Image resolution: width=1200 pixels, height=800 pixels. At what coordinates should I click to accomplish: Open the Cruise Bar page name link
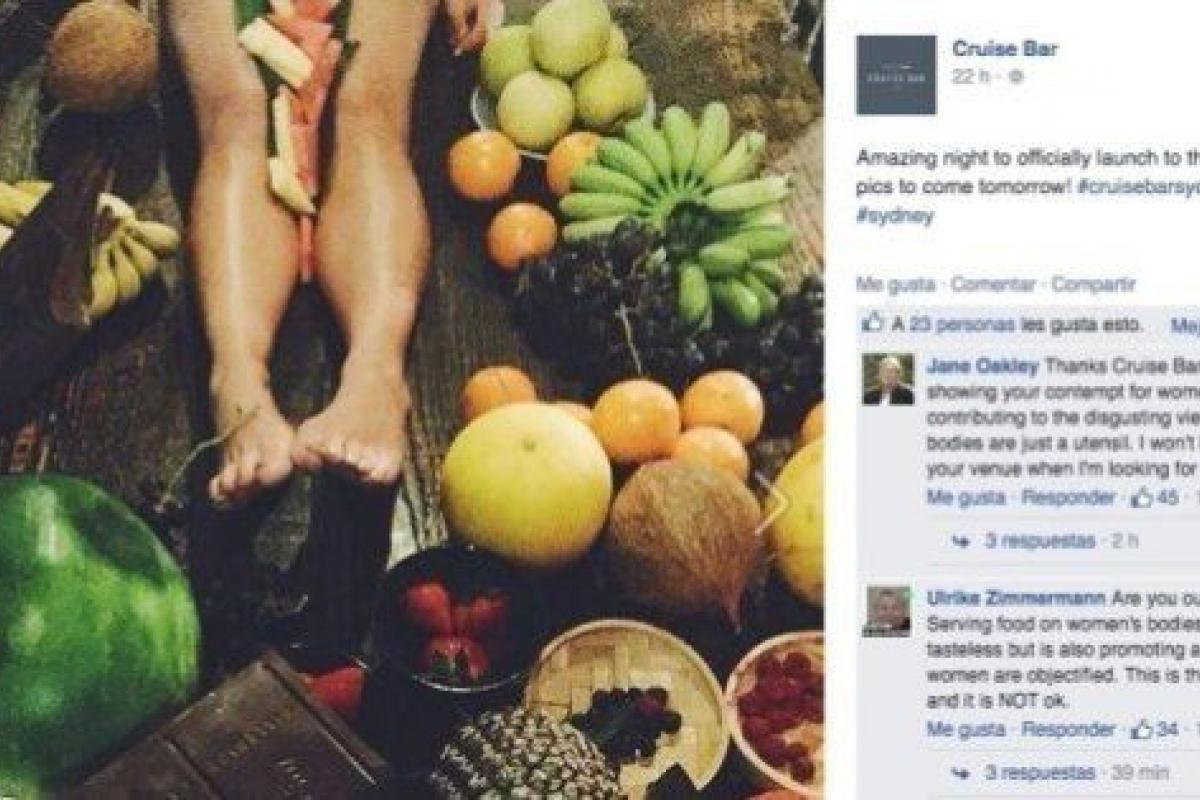(x=1005, y=49)
